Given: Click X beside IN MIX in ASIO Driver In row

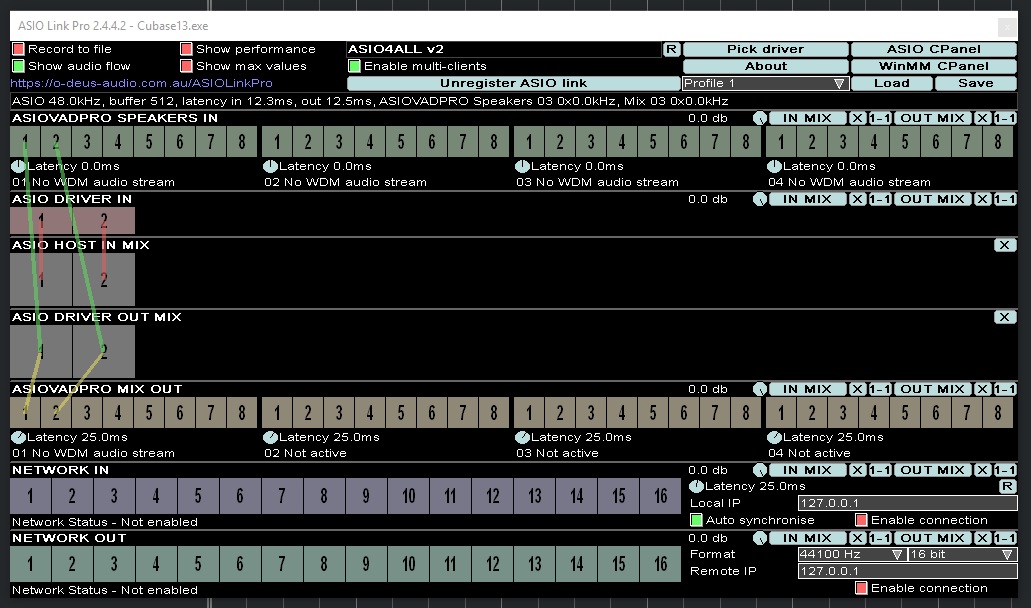Looking at the screenshot, I should [x=857, y=199].
